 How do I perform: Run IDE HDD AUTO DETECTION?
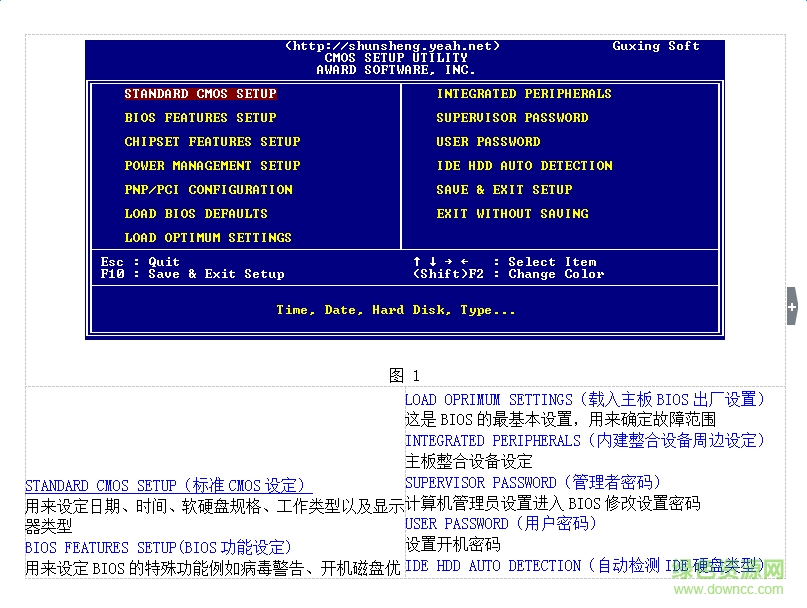pyautogui.click(x=524, y=165)
